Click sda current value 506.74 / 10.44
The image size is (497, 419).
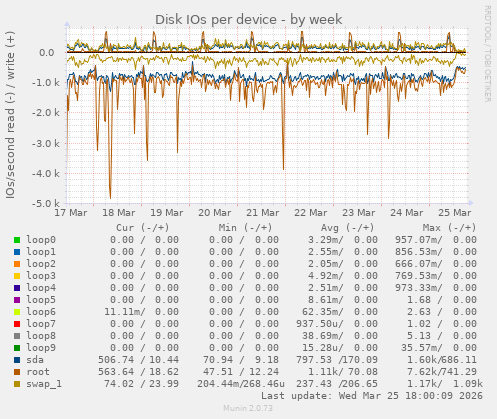[x=138, y=360]
